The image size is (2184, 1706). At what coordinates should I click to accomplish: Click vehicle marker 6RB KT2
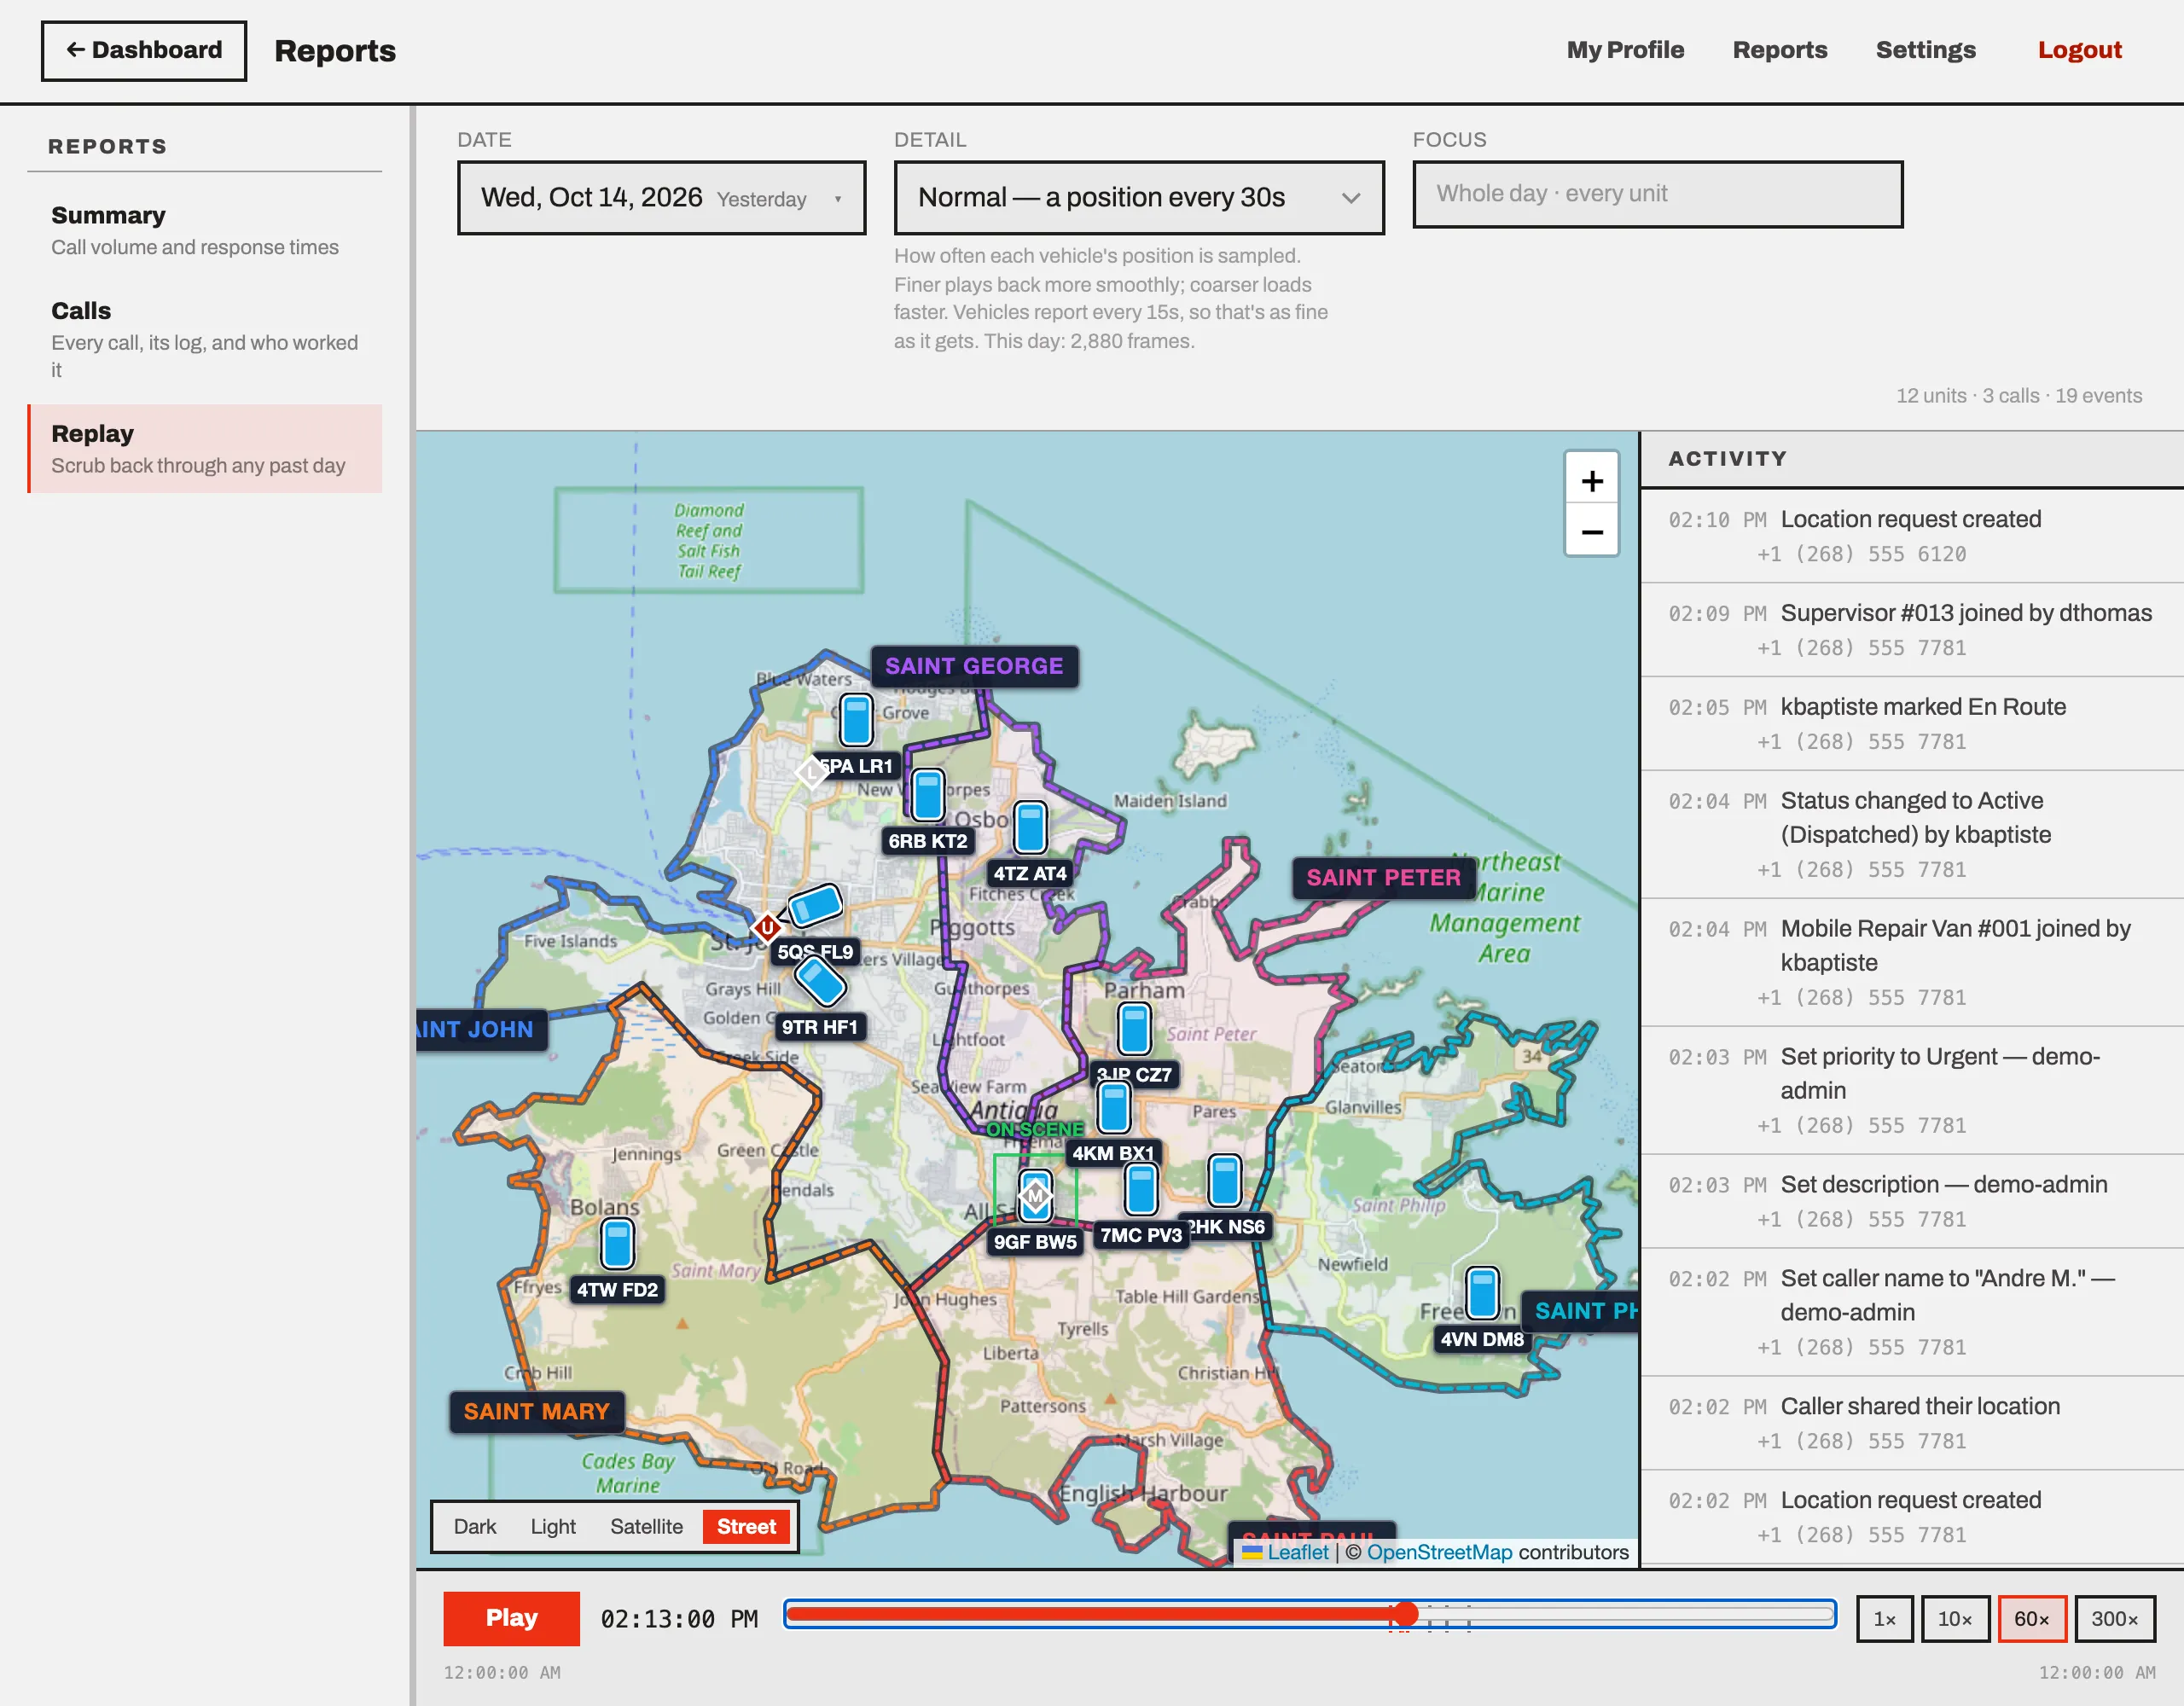pos(928,795)
